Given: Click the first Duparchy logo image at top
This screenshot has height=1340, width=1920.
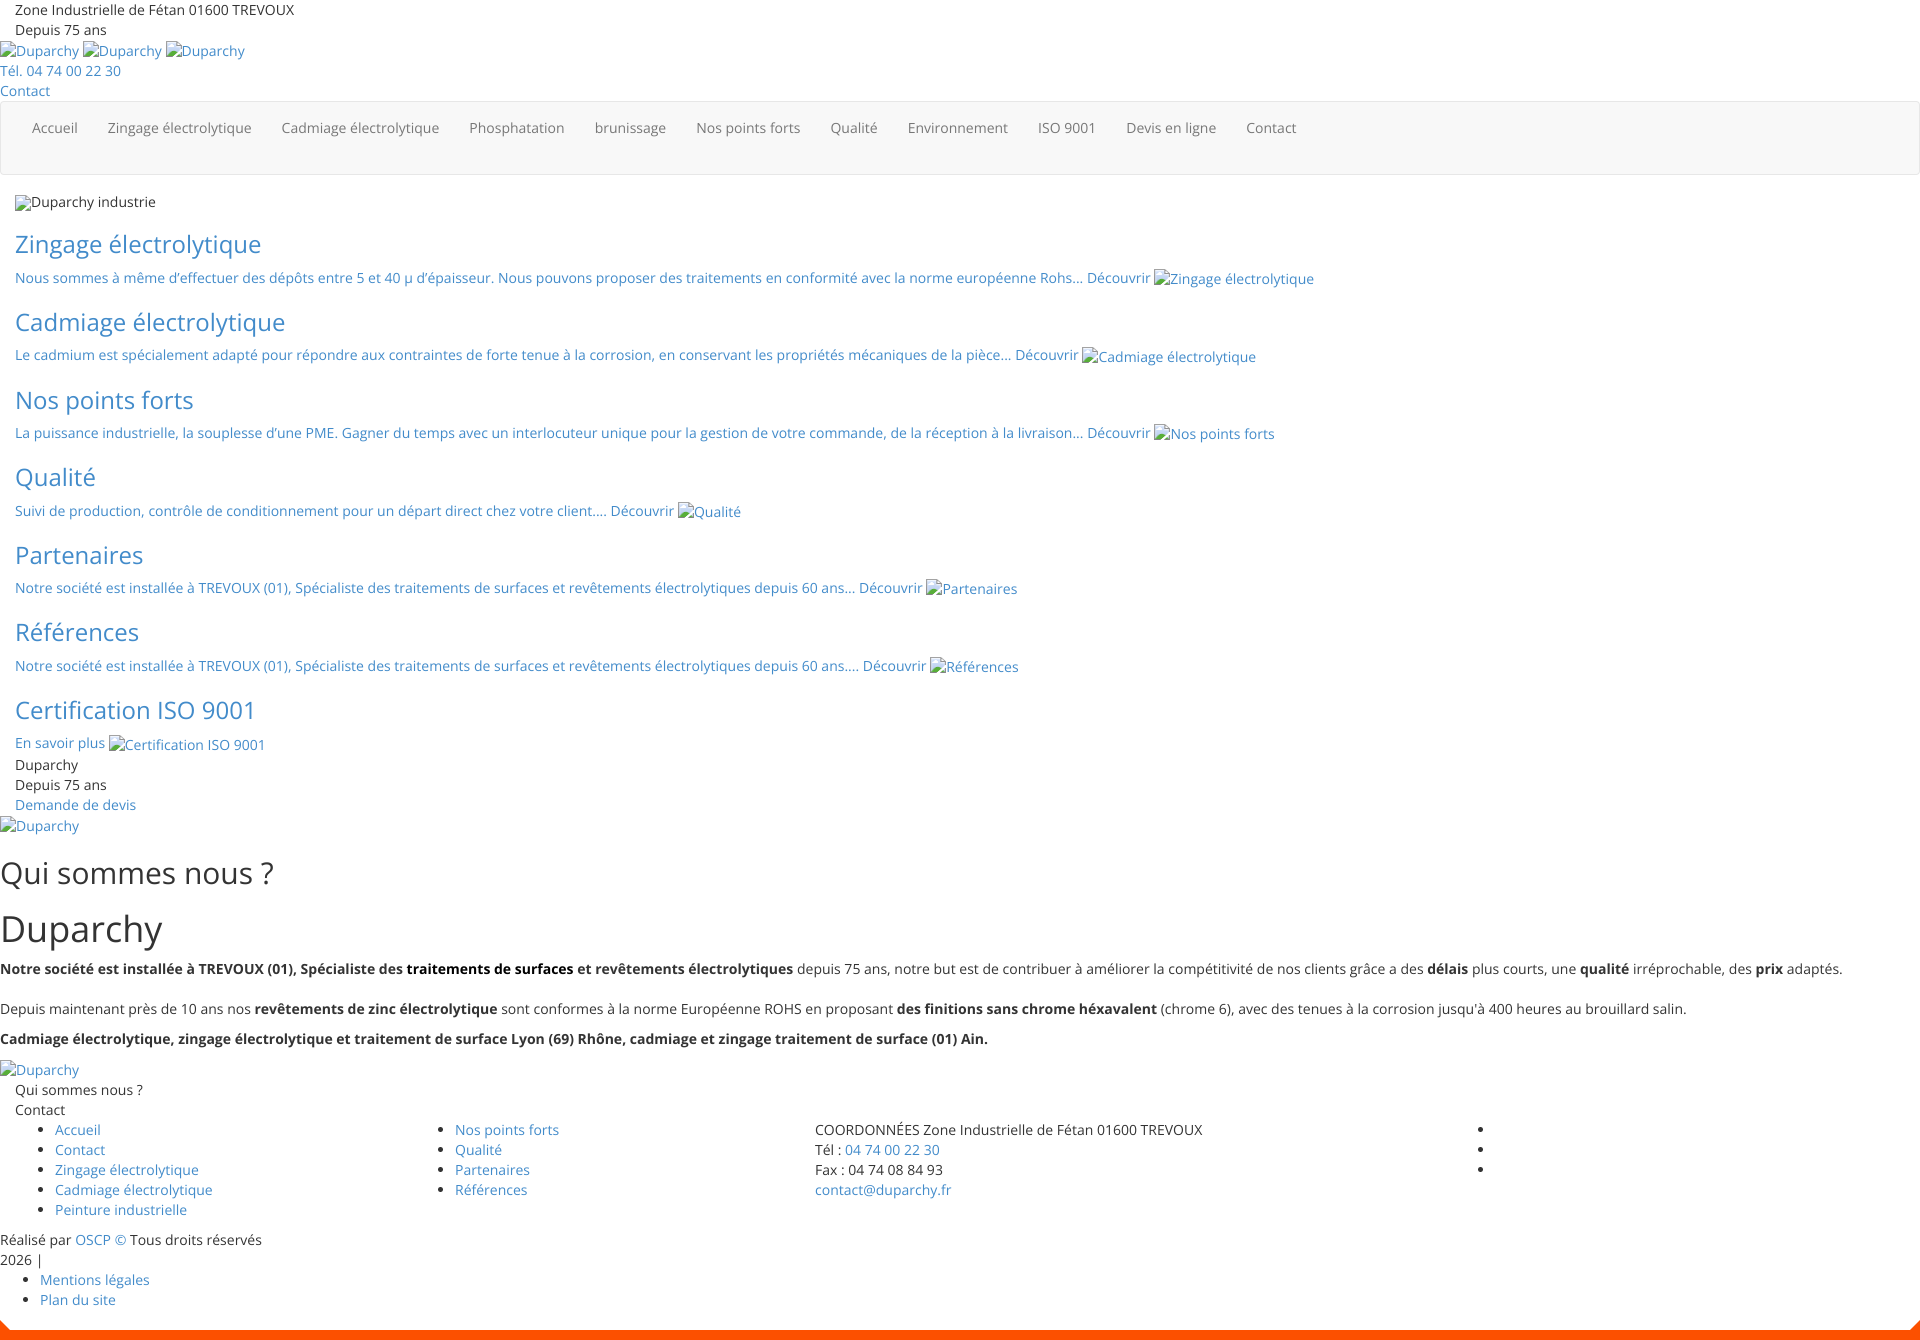Looking at the screenshot, I should [40, 51].
